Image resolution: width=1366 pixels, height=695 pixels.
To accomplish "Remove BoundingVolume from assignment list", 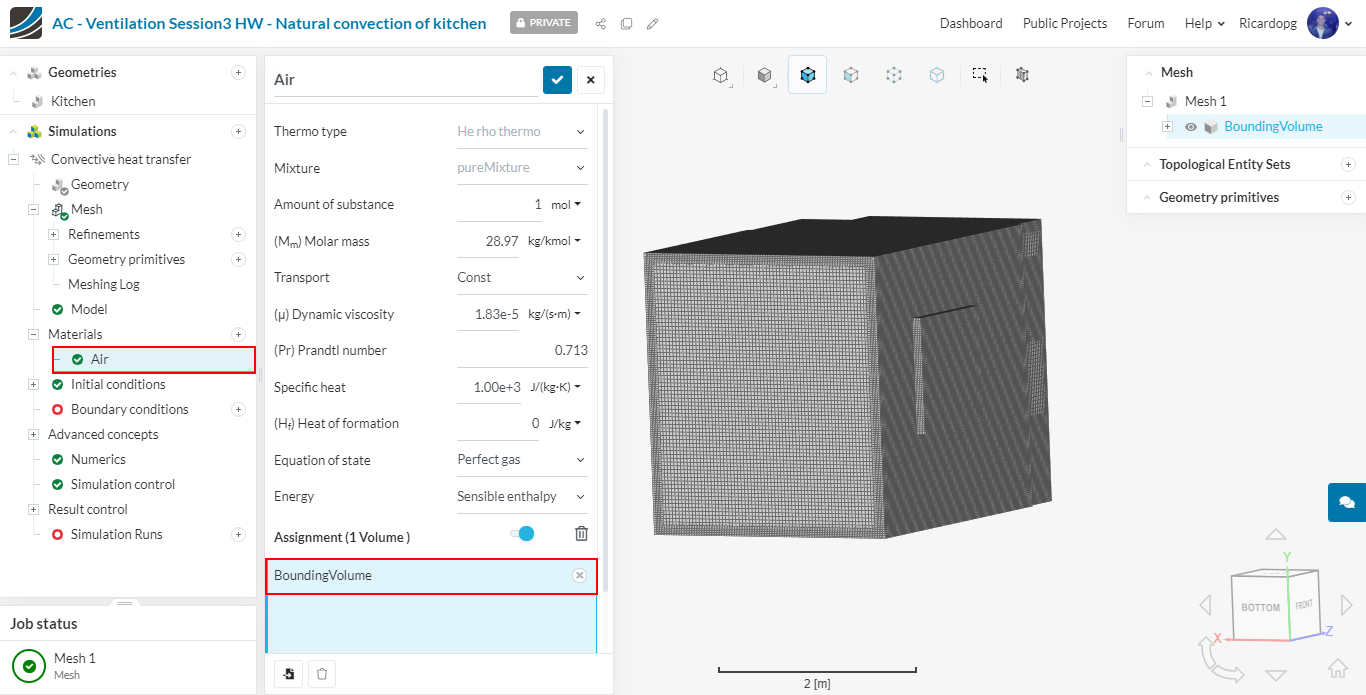I will [579, 576].
